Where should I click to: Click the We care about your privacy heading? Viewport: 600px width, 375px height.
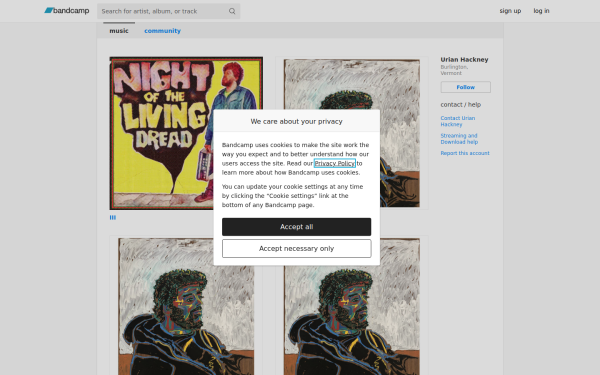(297, 121)
